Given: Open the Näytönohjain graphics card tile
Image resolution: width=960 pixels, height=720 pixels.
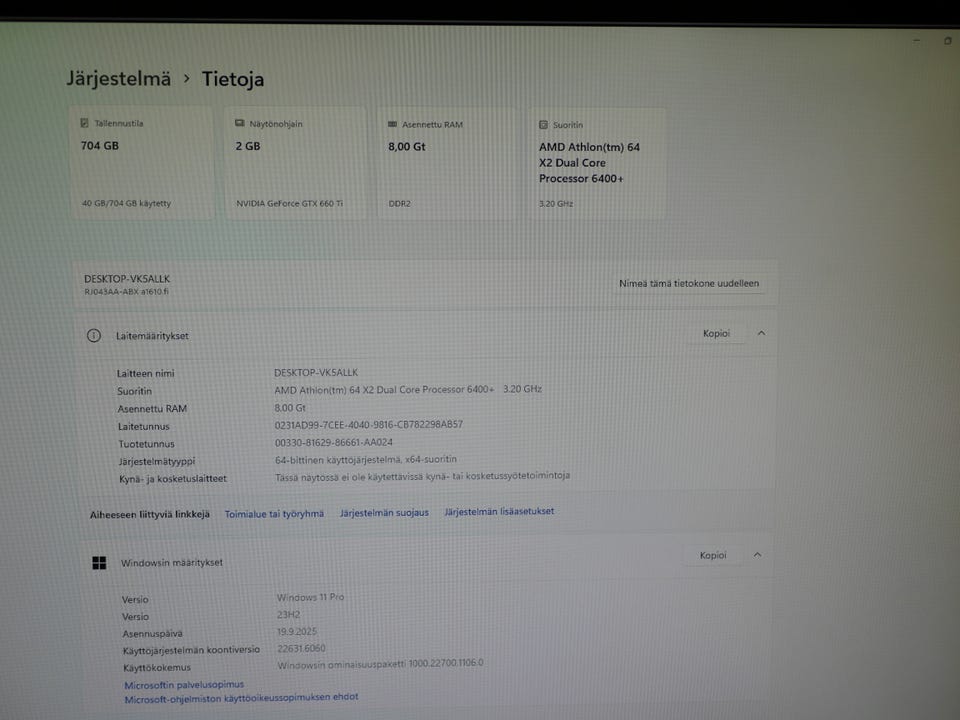Looking at the screenshot, I should 295,163.
